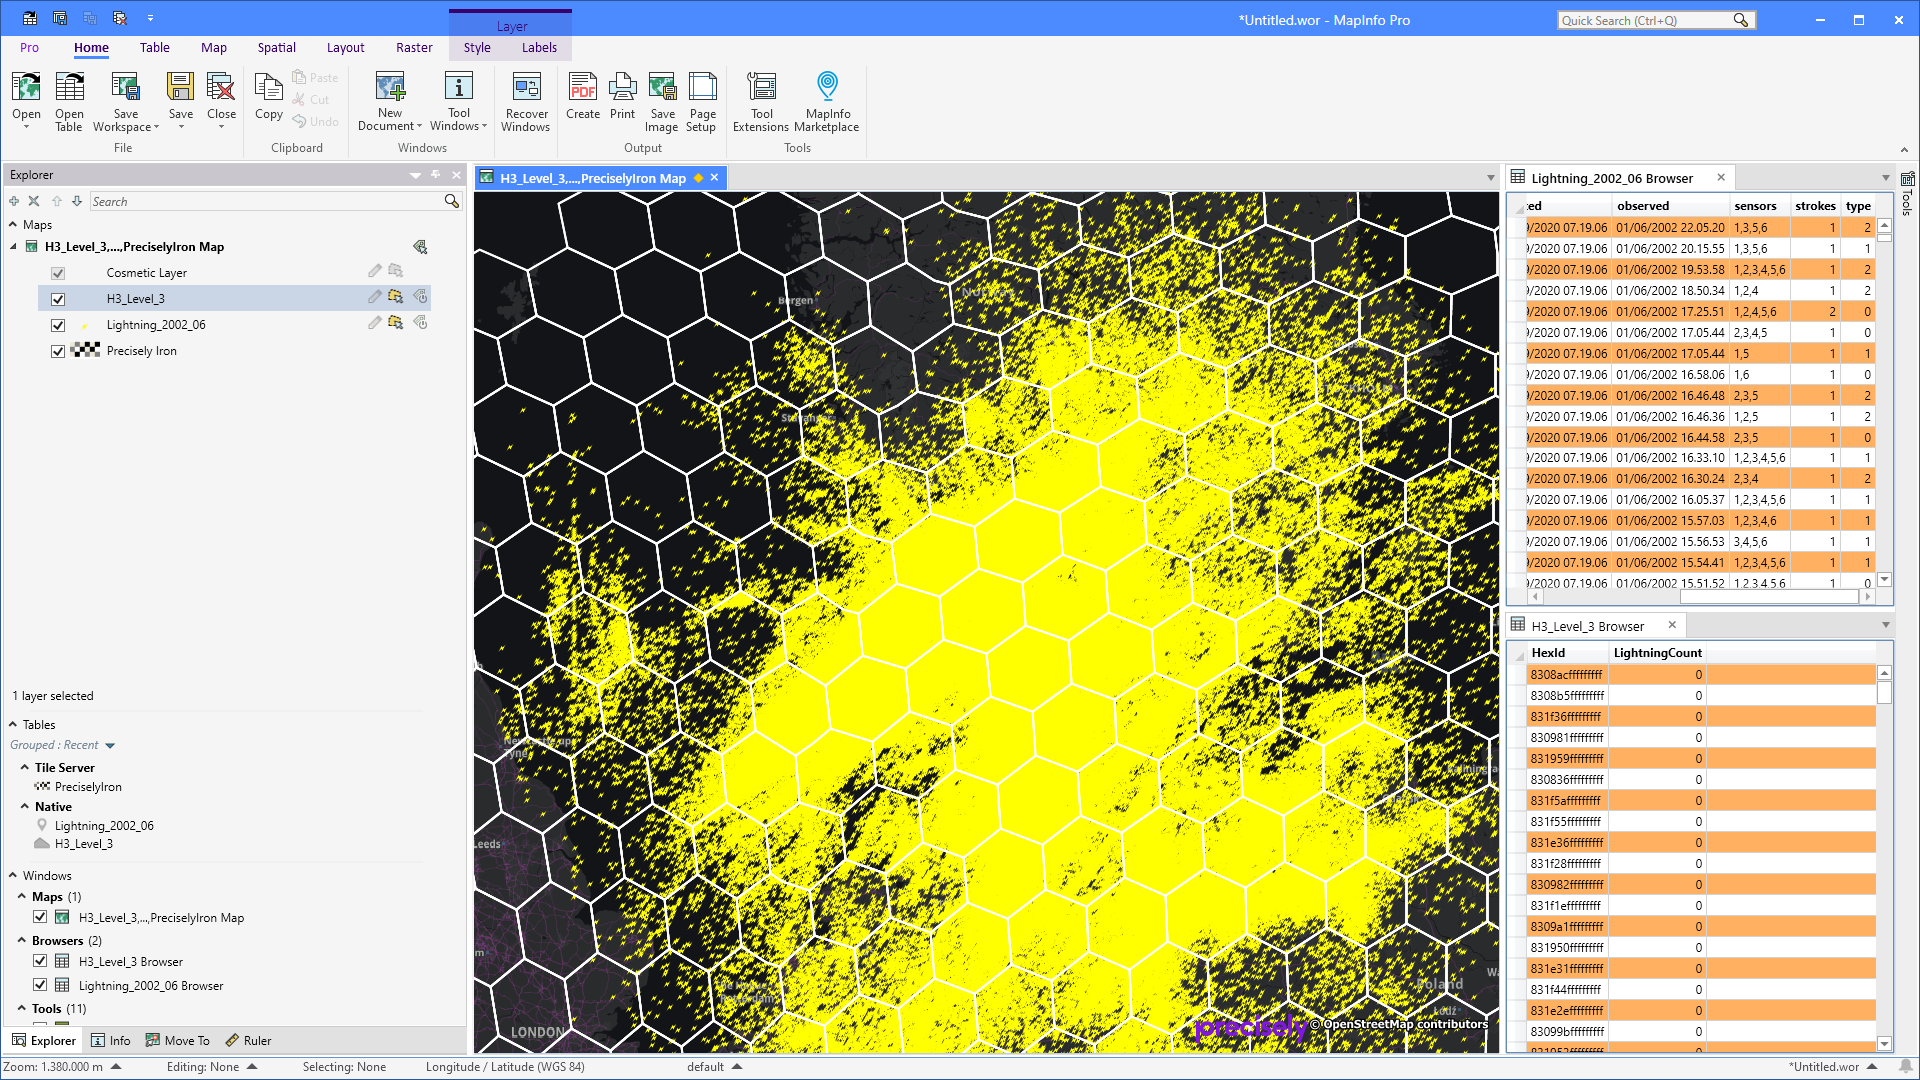Select the Recover Windows icon
Image resolution: width=1920 pixels, height=1080 pixels.
(x=526, y=100)
